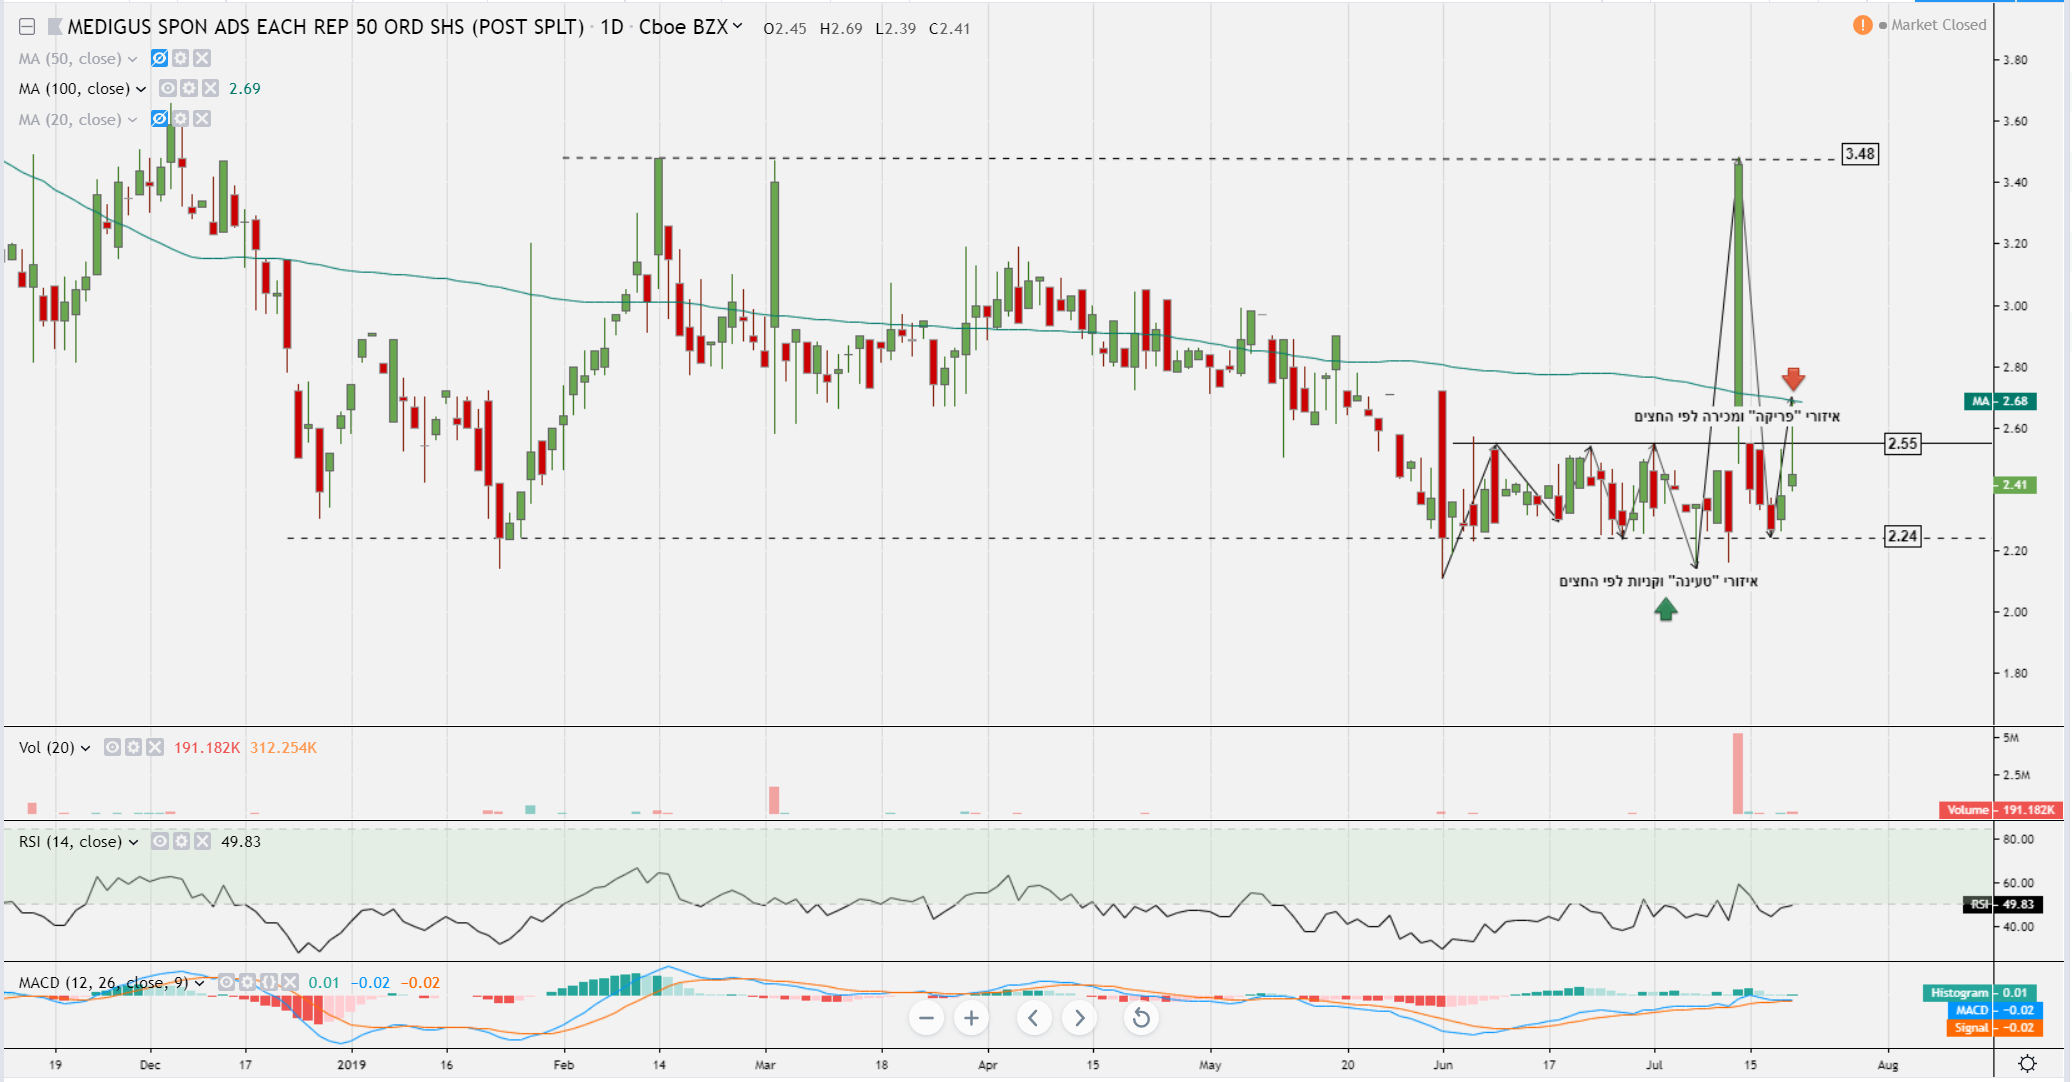Hide the MA (100, close) indicator

[168, 88]
